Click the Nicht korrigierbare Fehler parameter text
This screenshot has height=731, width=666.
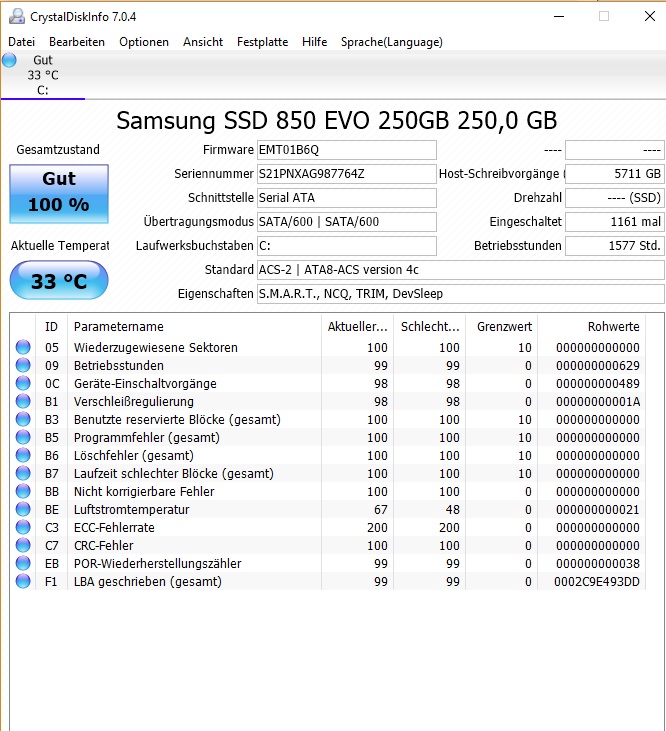pos(144,491)
